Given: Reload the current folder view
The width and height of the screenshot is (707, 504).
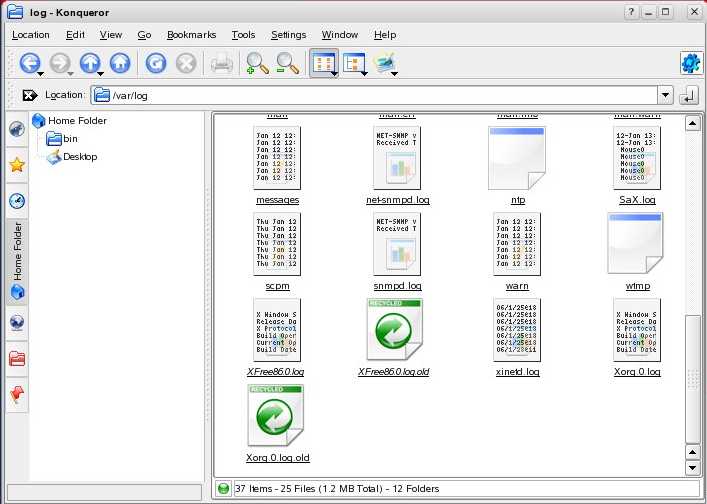Looking at the screenshot, I should pyautogui.click(x=155, y=63).
